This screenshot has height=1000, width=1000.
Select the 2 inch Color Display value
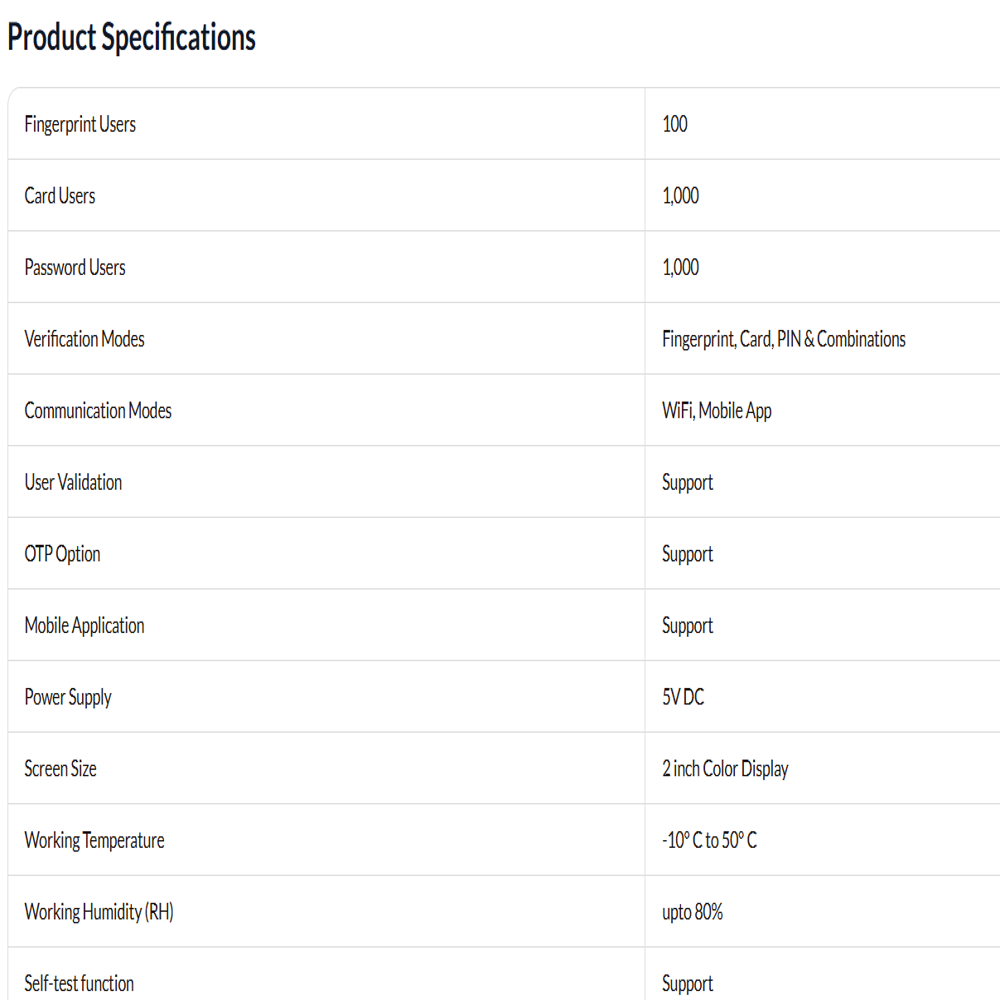[x=726, y=769]
